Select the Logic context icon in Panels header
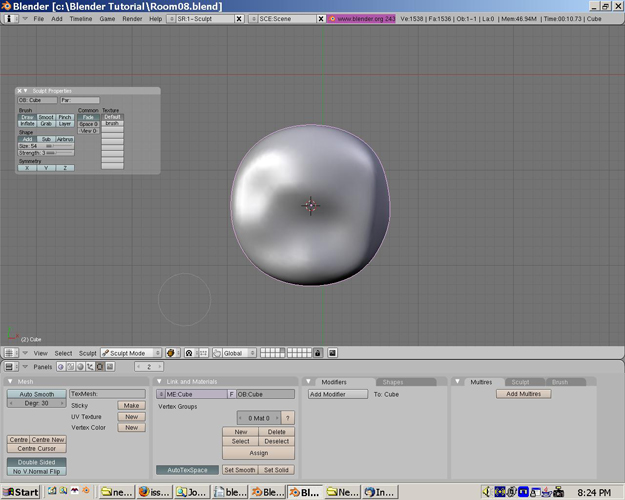 [x=62, y=367]
